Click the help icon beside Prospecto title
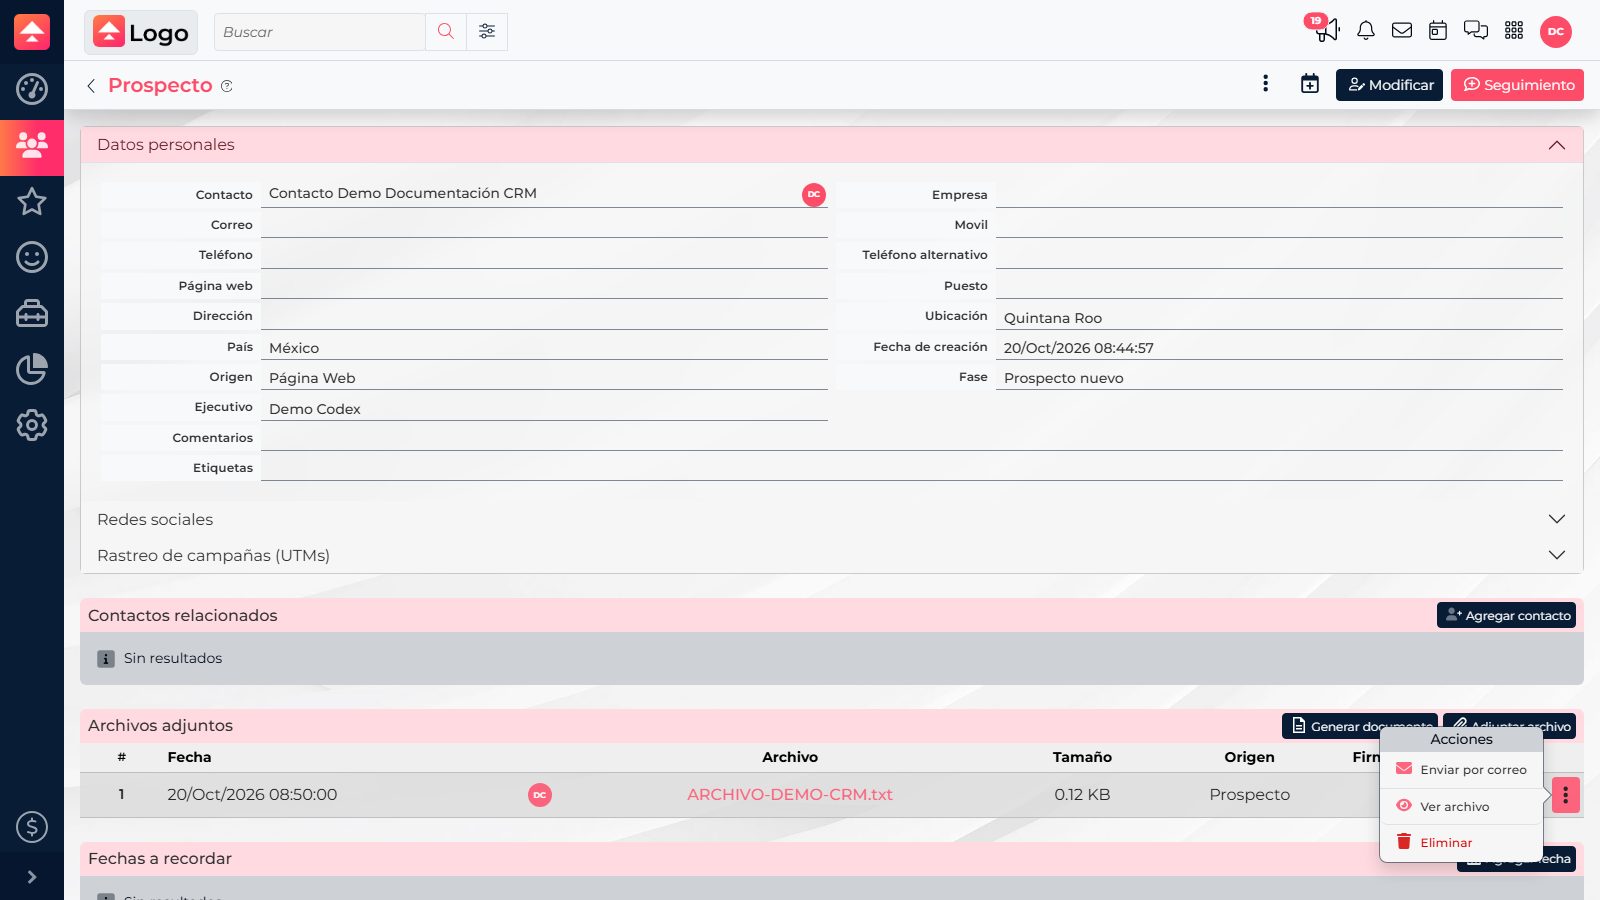 click(x=227, y=86)
